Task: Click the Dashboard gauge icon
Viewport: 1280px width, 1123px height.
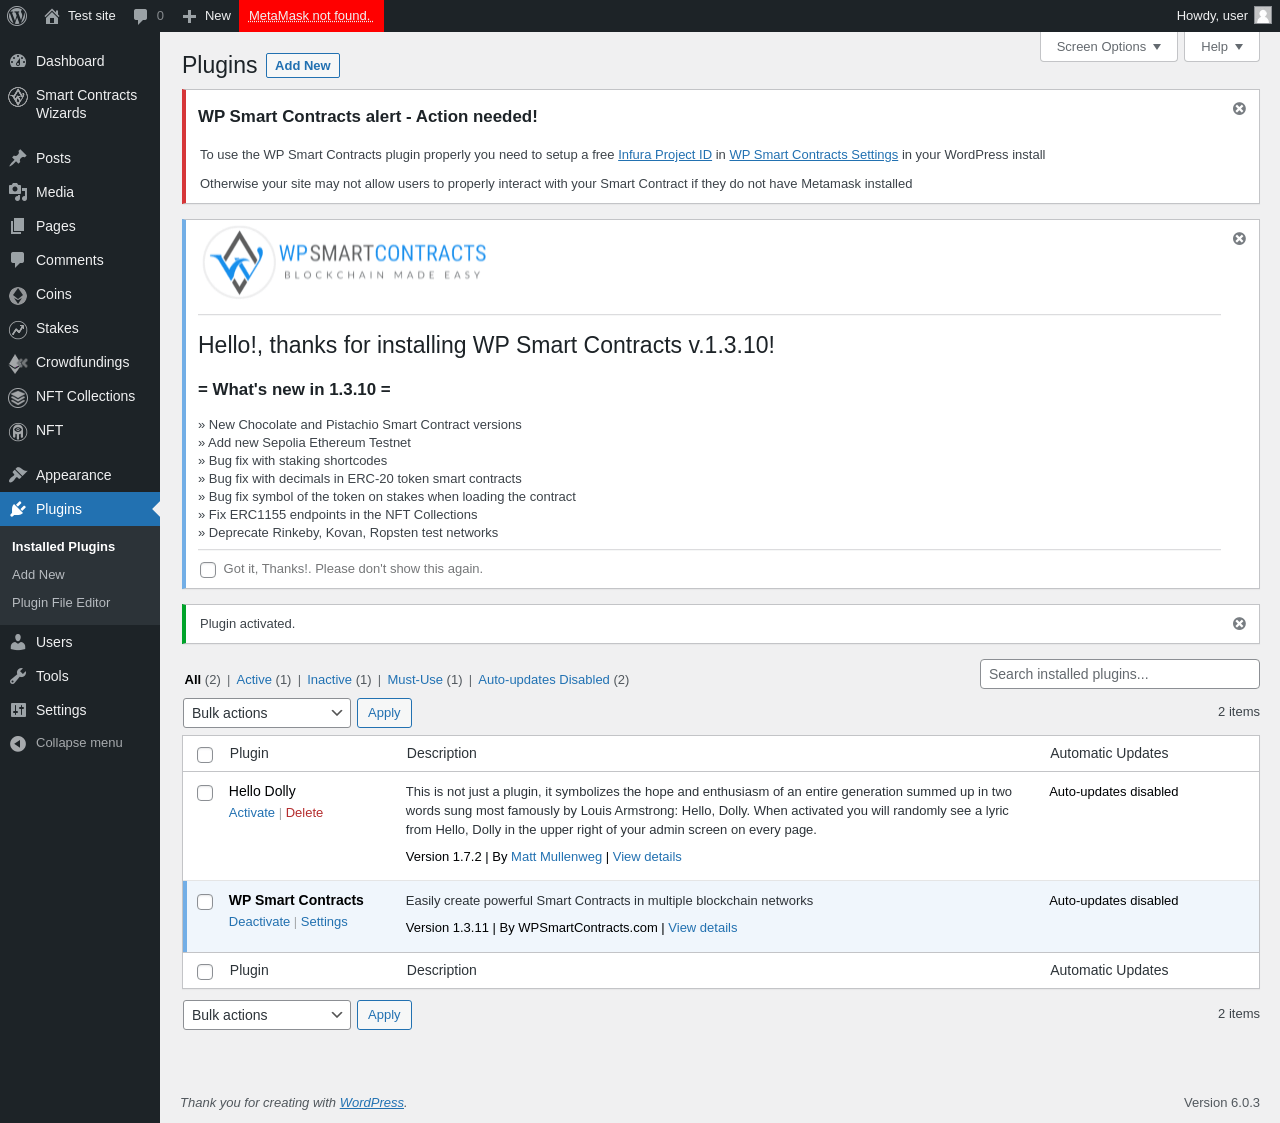Action: pyautogui.click(x=18, y=61)
